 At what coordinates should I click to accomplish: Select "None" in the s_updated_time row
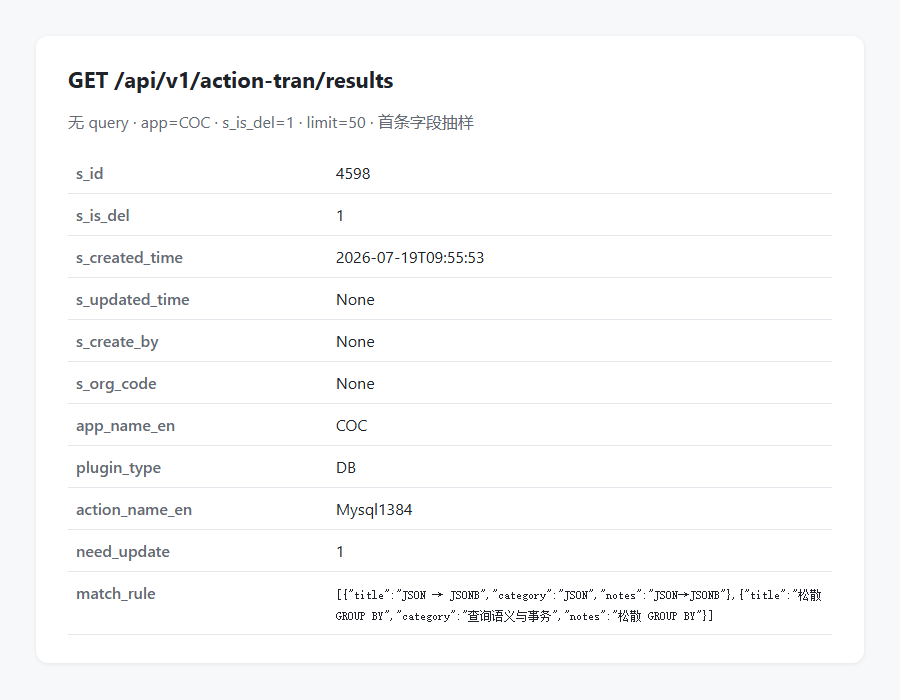click(355, 300)
